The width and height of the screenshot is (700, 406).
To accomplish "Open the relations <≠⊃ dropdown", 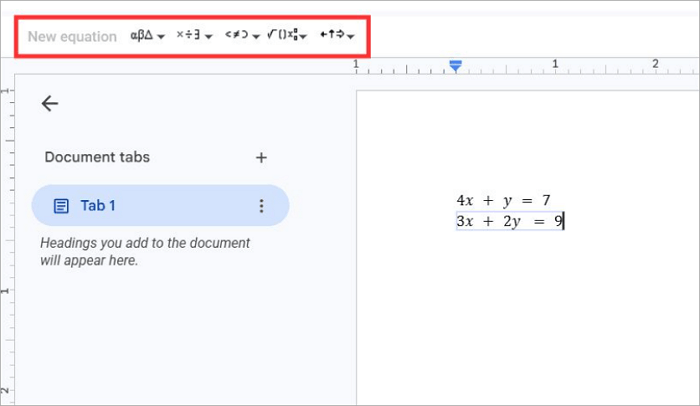I will point(242,35).
